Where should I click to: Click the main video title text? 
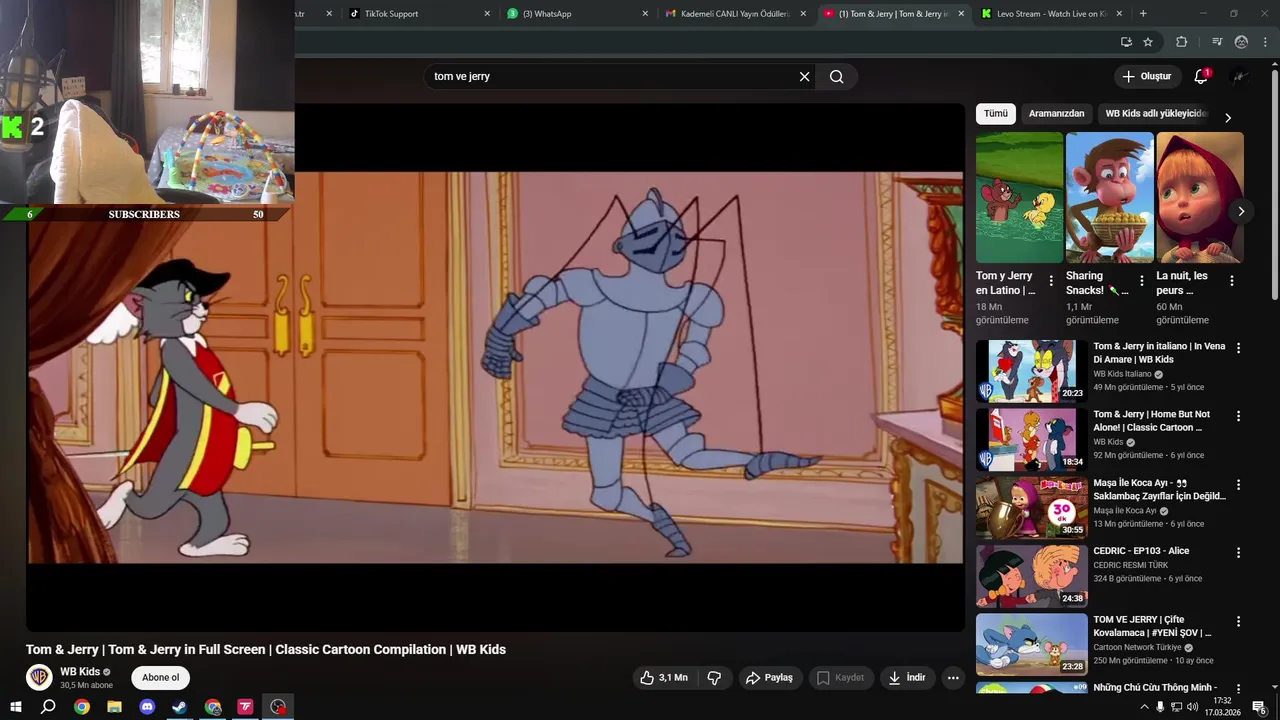tap(266, 650)
